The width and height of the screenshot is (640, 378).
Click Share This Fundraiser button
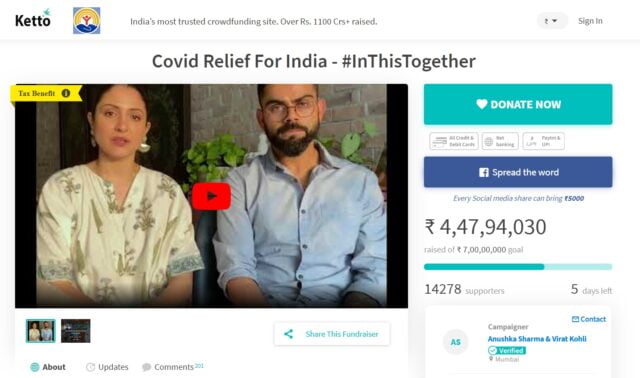pos(332,334)
